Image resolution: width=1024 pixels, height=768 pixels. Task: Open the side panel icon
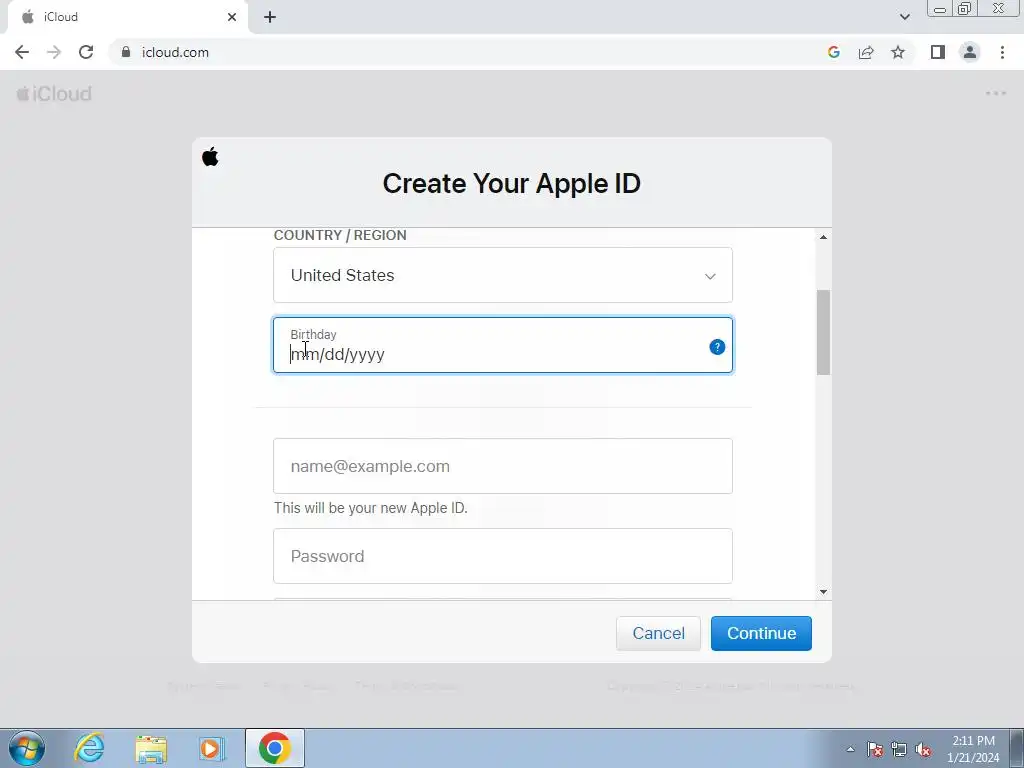coord(938,52)
